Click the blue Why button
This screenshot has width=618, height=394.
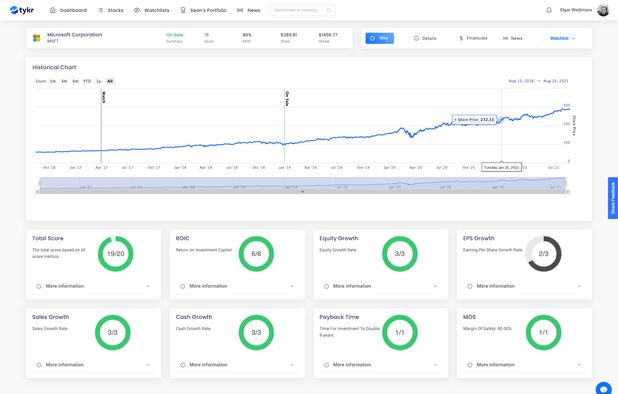coord(380,38)
